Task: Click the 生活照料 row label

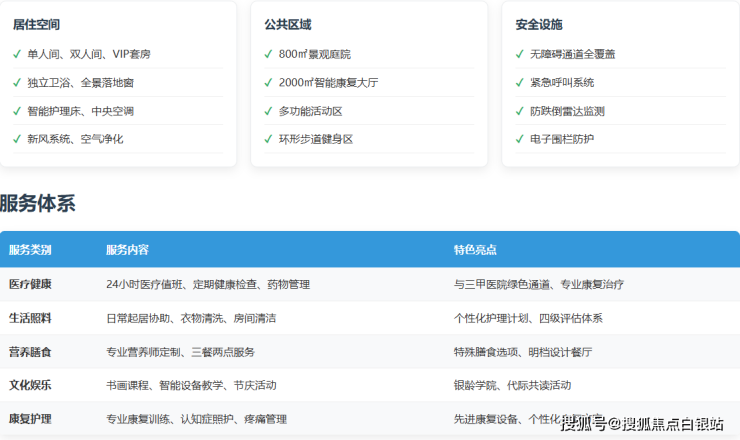Action: pos(30,318)
